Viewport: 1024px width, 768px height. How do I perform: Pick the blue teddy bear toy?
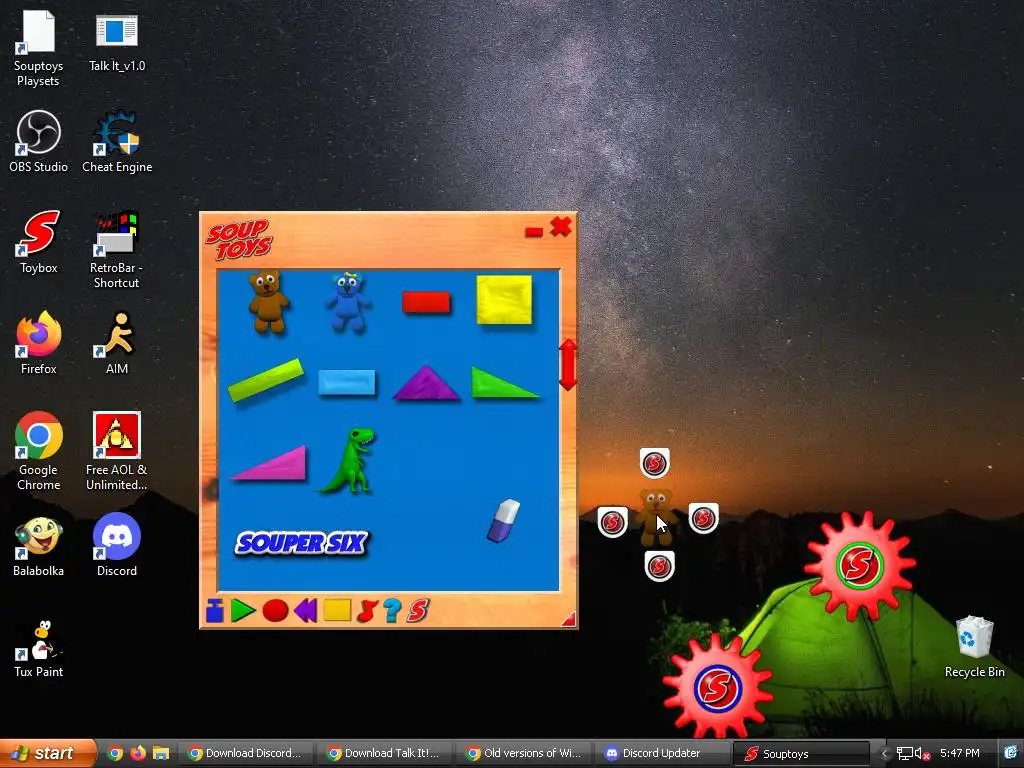[347, 302]
